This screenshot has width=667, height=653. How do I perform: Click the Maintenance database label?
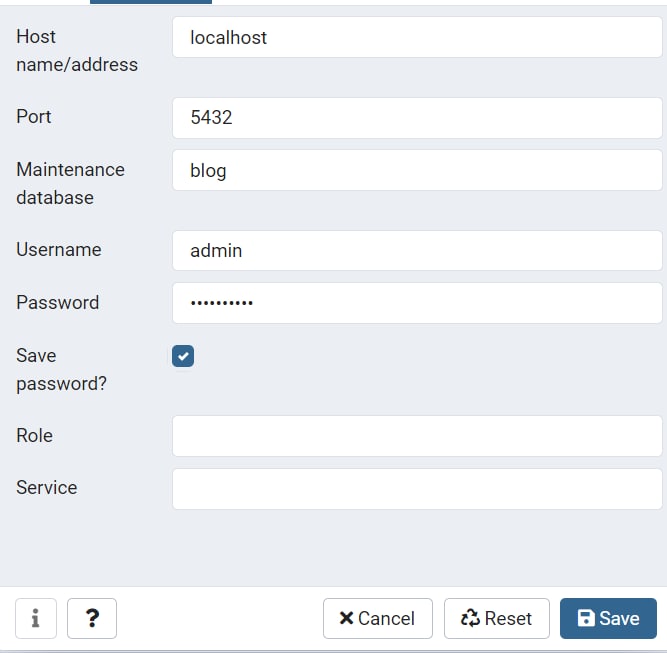[x=70, y=183]
